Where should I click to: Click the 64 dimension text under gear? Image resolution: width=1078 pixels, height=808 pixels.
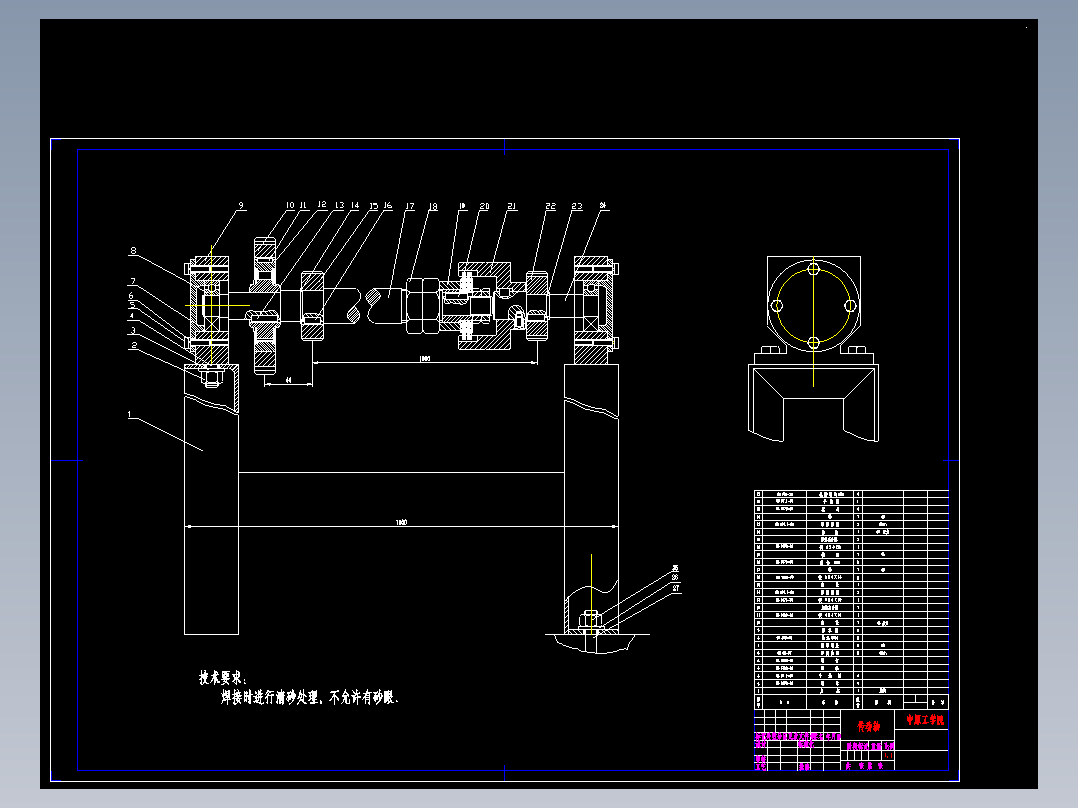coord(289,380)
